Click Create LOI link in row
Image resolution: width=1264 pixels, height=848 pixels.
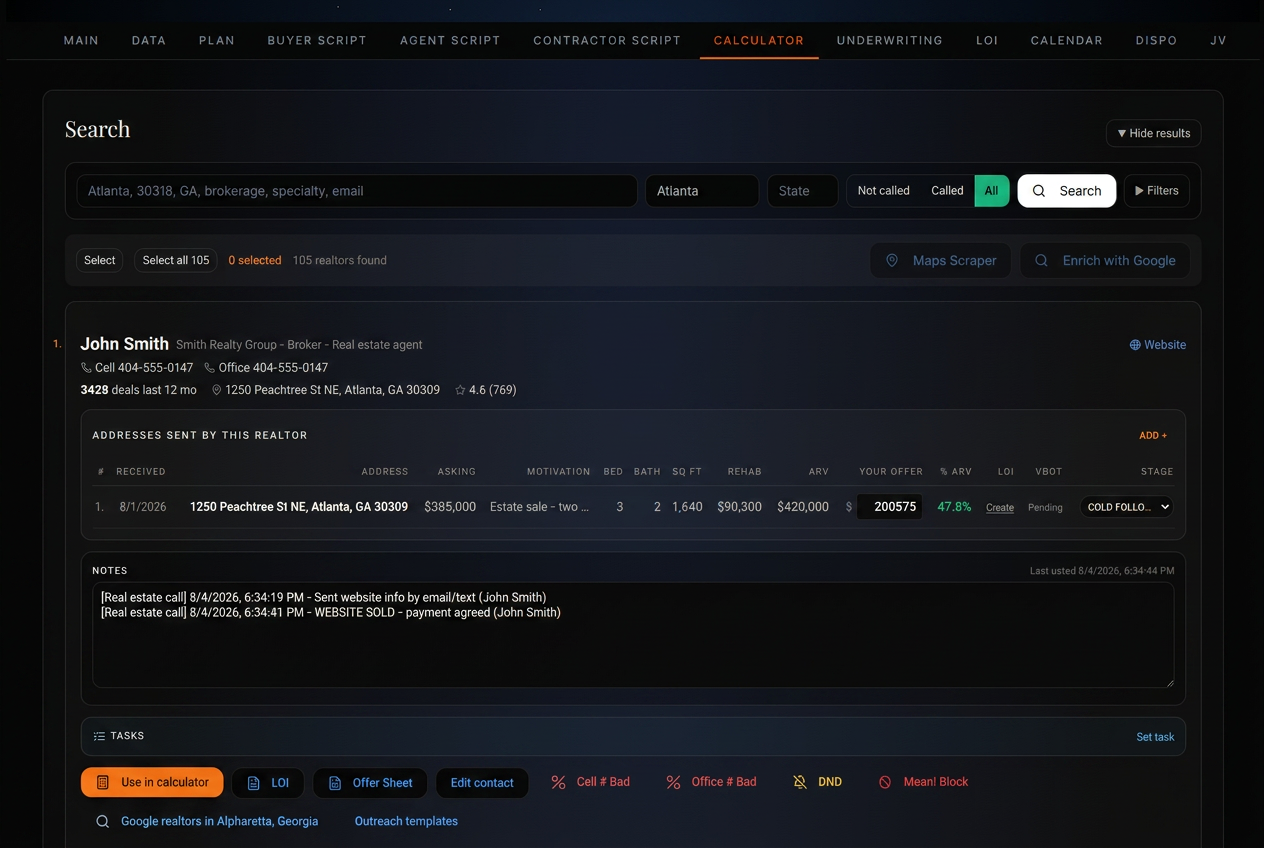click(1000, 508)
